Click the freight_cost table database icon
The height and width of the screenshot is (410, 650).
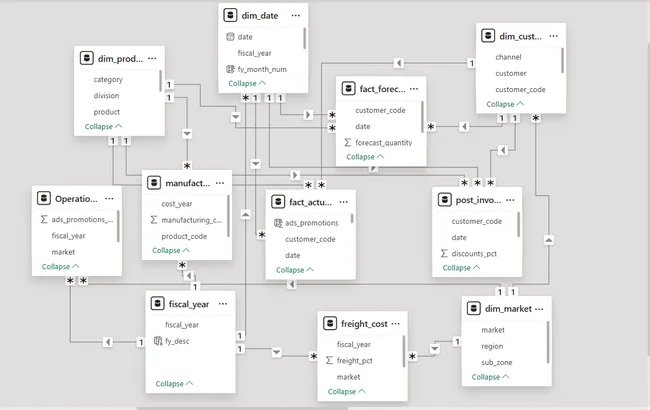click(330, 323)
